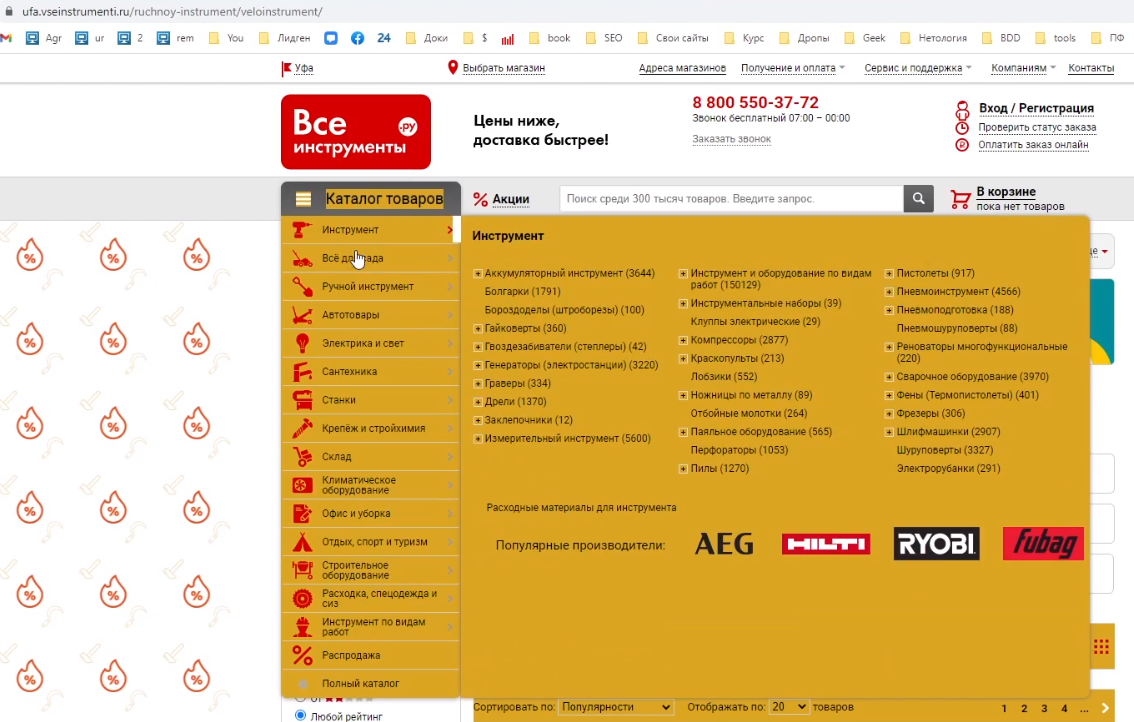The width and height of the screenshot is (1134, 722).
Task: Click the red flag icon next to Уфа
Action: tap(286, 68)
